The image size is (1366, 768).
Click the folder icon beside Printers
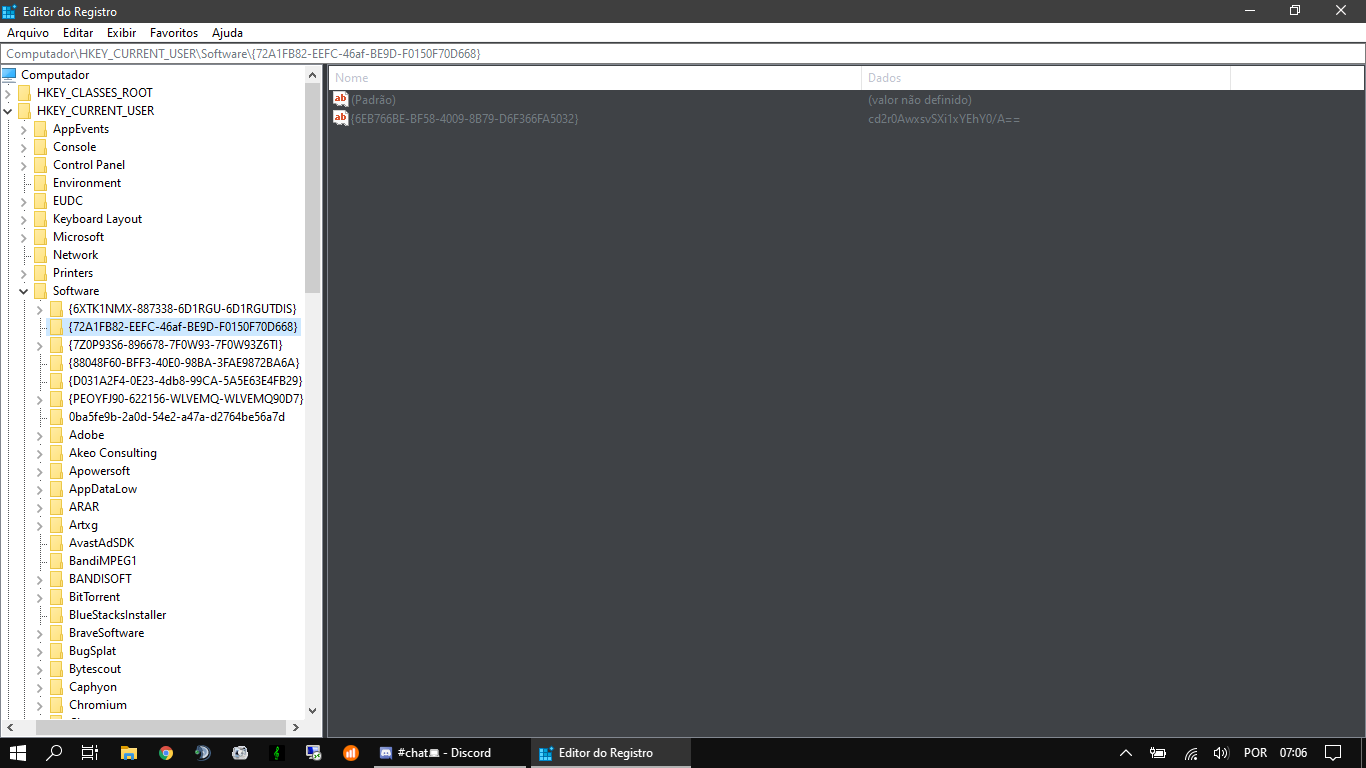41,273
